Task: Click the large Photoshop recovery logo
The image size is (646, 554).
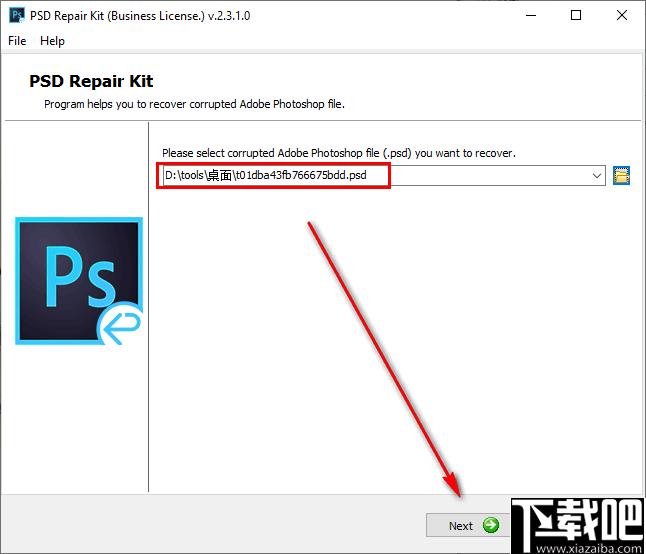Action: tap(79, 281)
